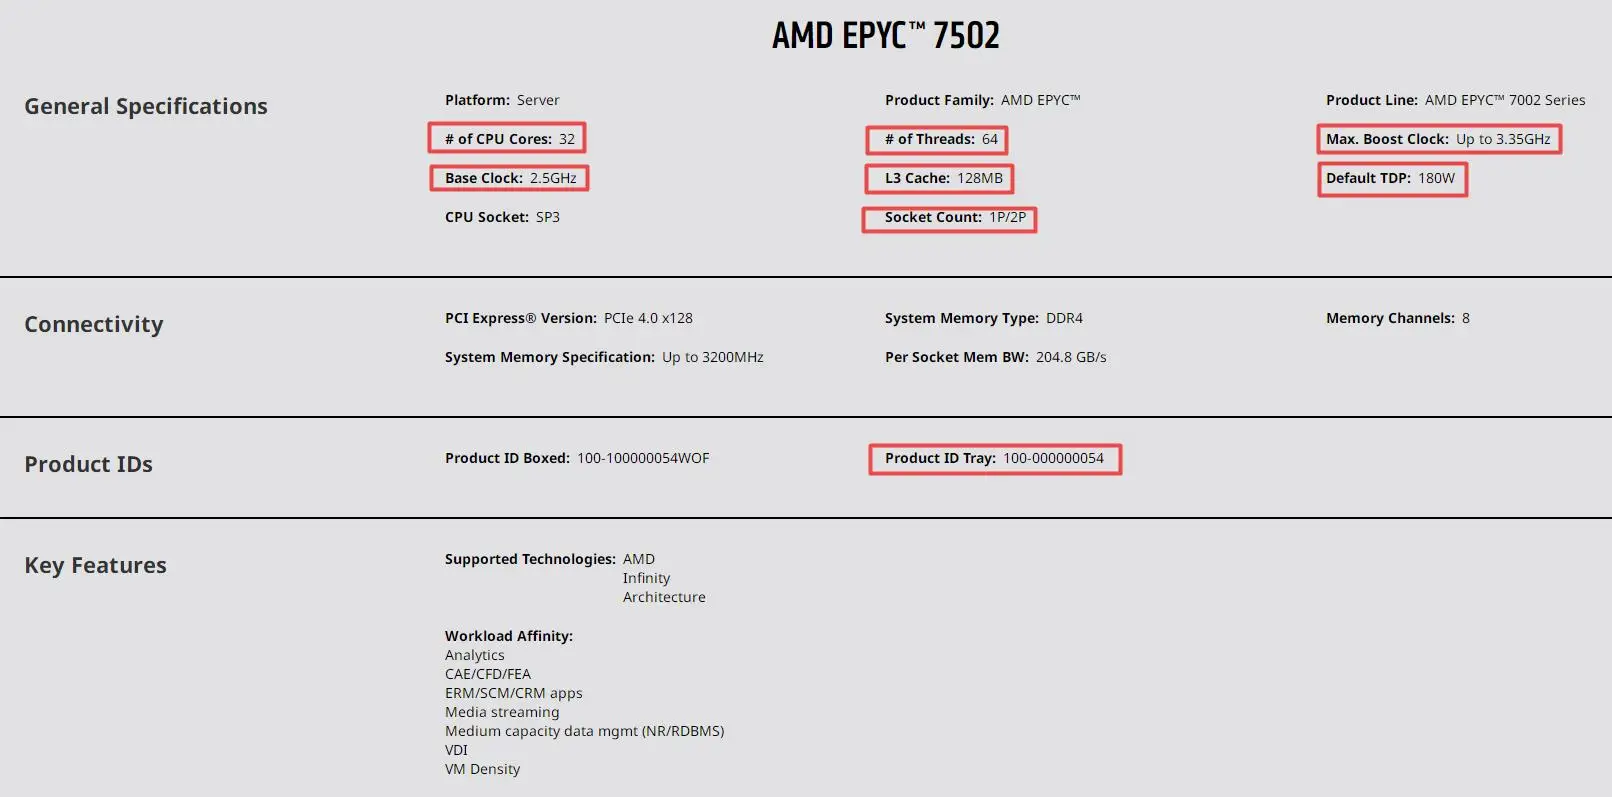The image size is (1612, 797).
Task: Select the Base Clock: 2.5GHz entry
Action: coord(510,178)
